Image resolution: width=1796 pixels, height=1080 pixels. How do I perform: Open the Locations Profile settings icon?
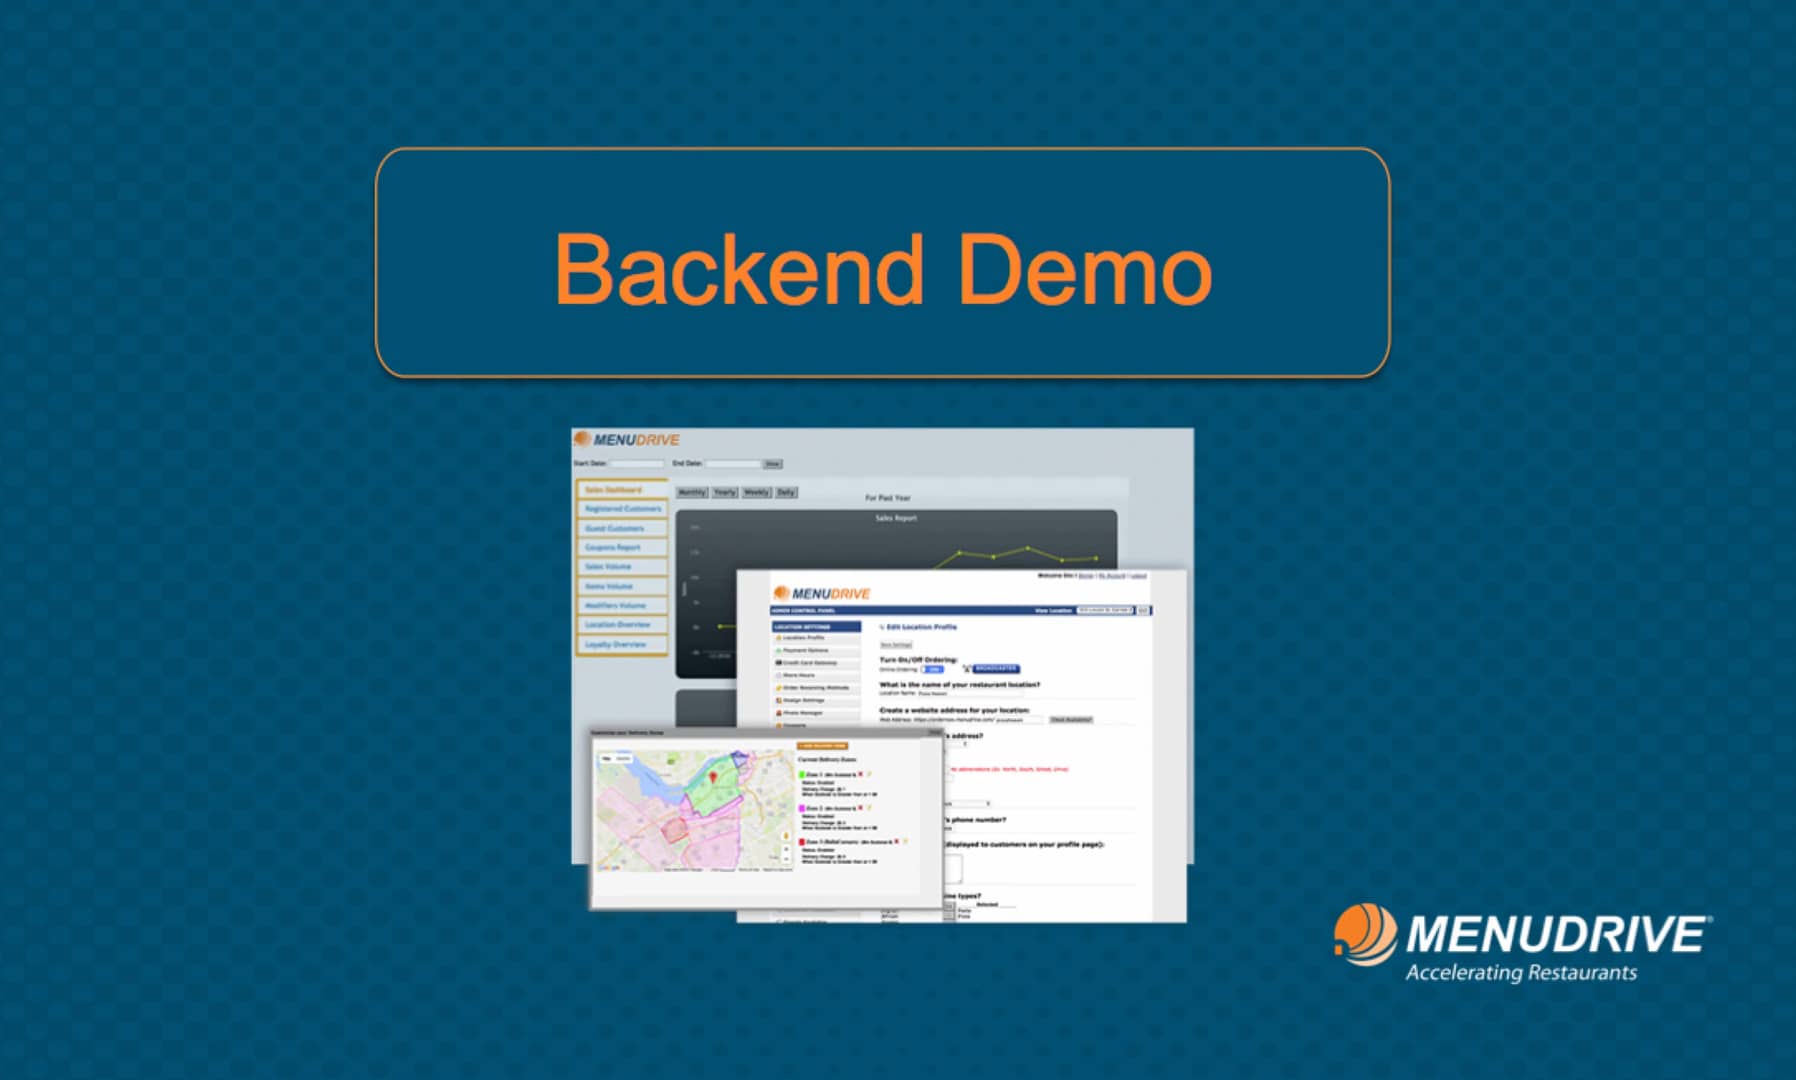(779, 637)
